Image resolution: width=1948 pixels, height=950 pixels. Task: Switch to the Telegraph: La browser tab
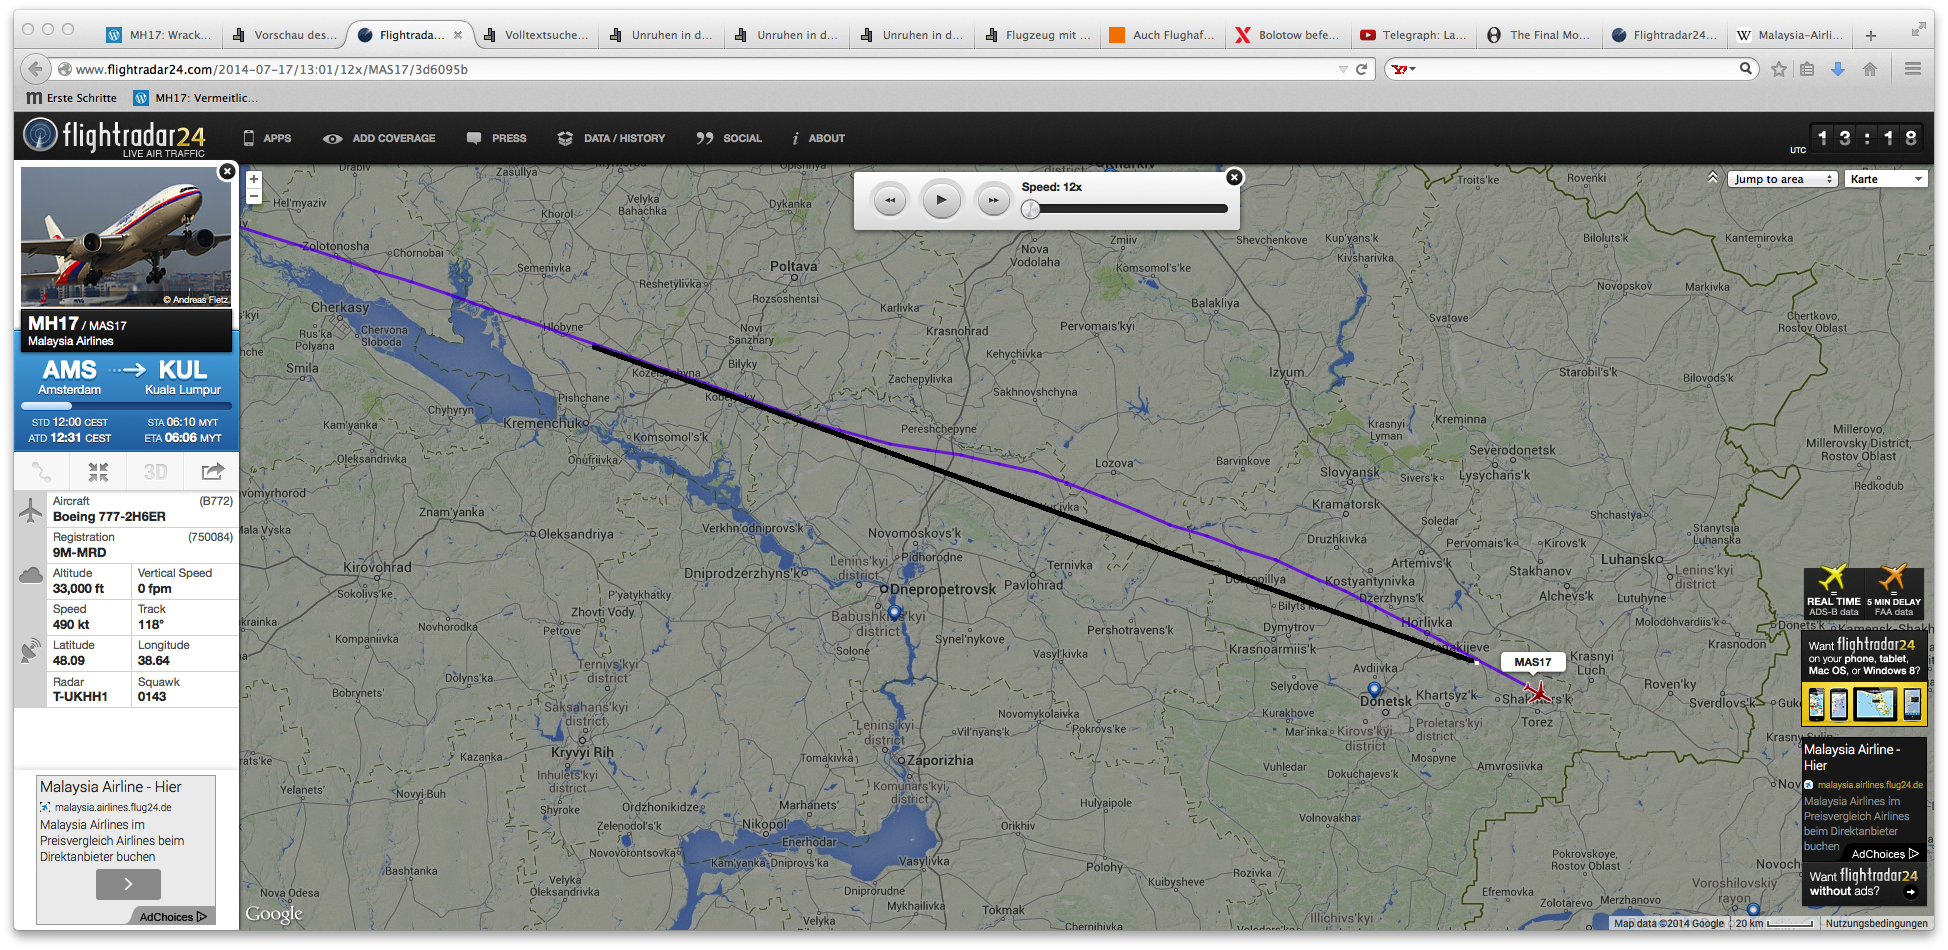[x=1414, y=35]
